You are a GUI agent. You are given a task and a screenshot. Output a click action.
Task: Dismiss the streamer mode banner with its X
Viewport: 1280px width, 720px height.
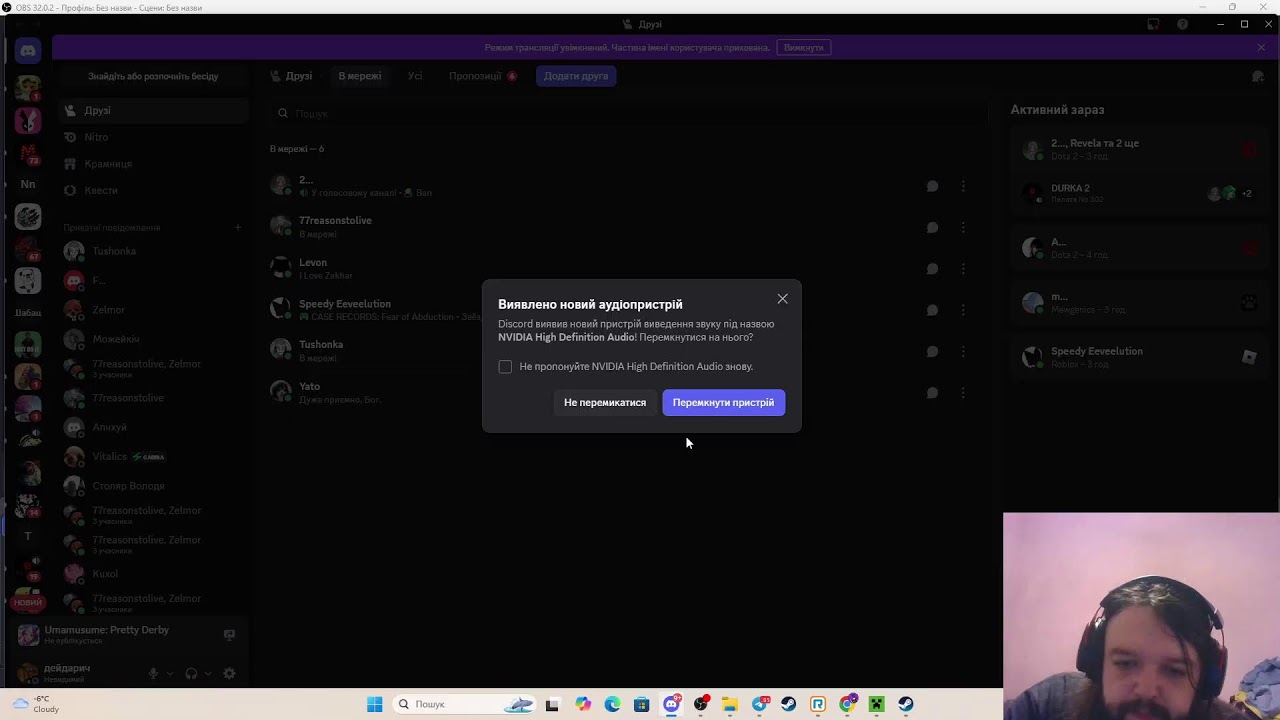(x=1261, y=47)
